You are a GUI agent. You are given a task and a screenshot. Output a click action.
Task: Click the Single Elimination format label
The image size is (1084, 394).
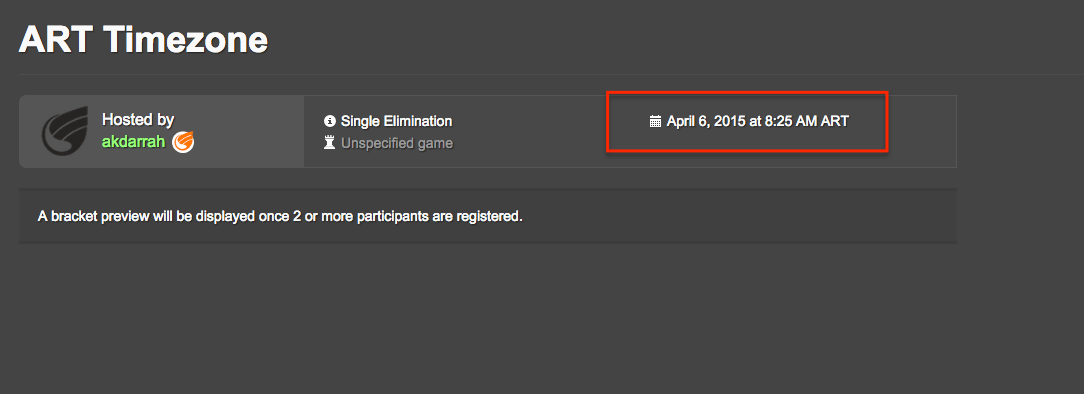point(396,122)
